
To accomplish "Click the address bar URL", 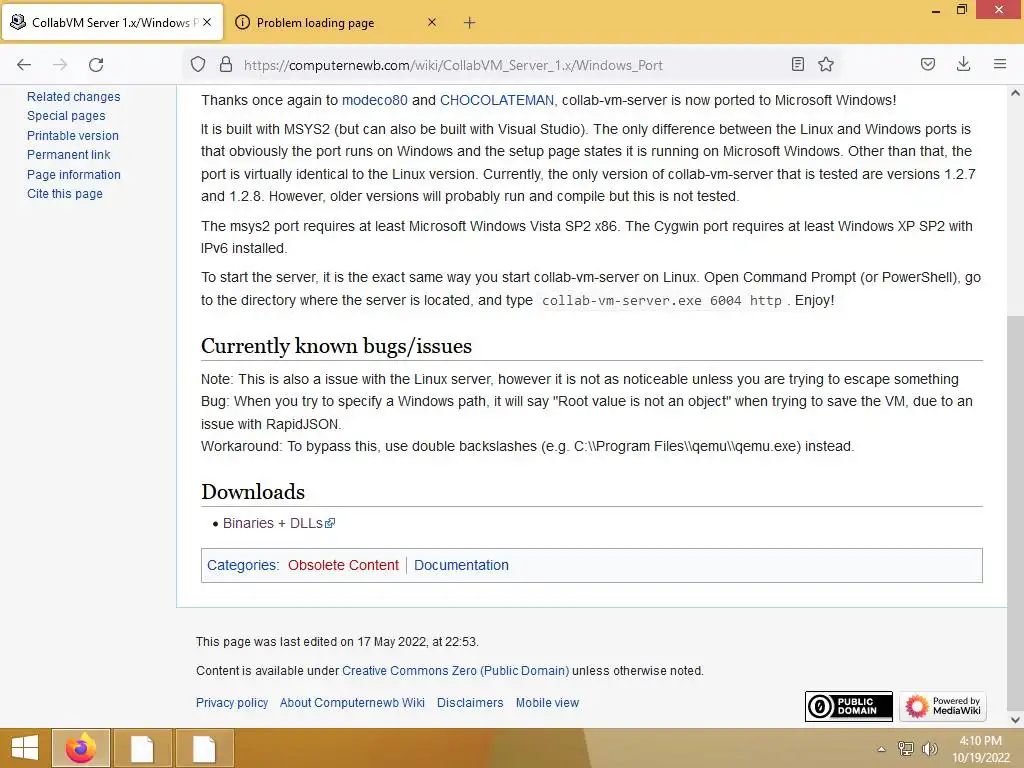I will [453, 65].
